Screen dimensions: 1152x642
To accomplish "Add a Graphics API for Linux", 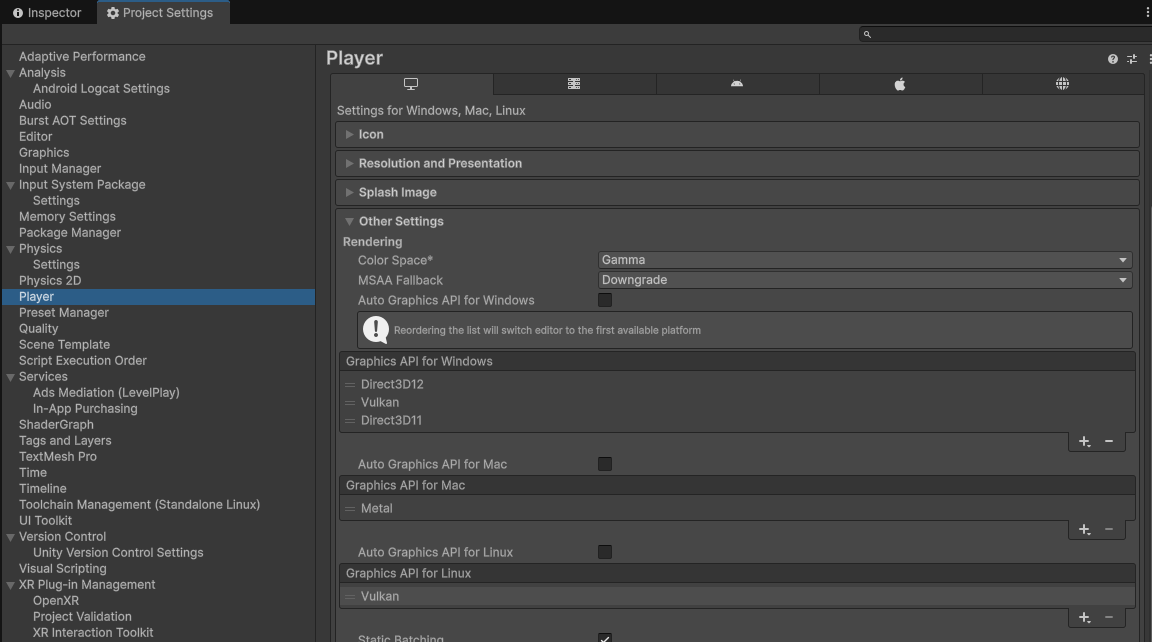I will pyautogui.click(x=1084, y=618).
